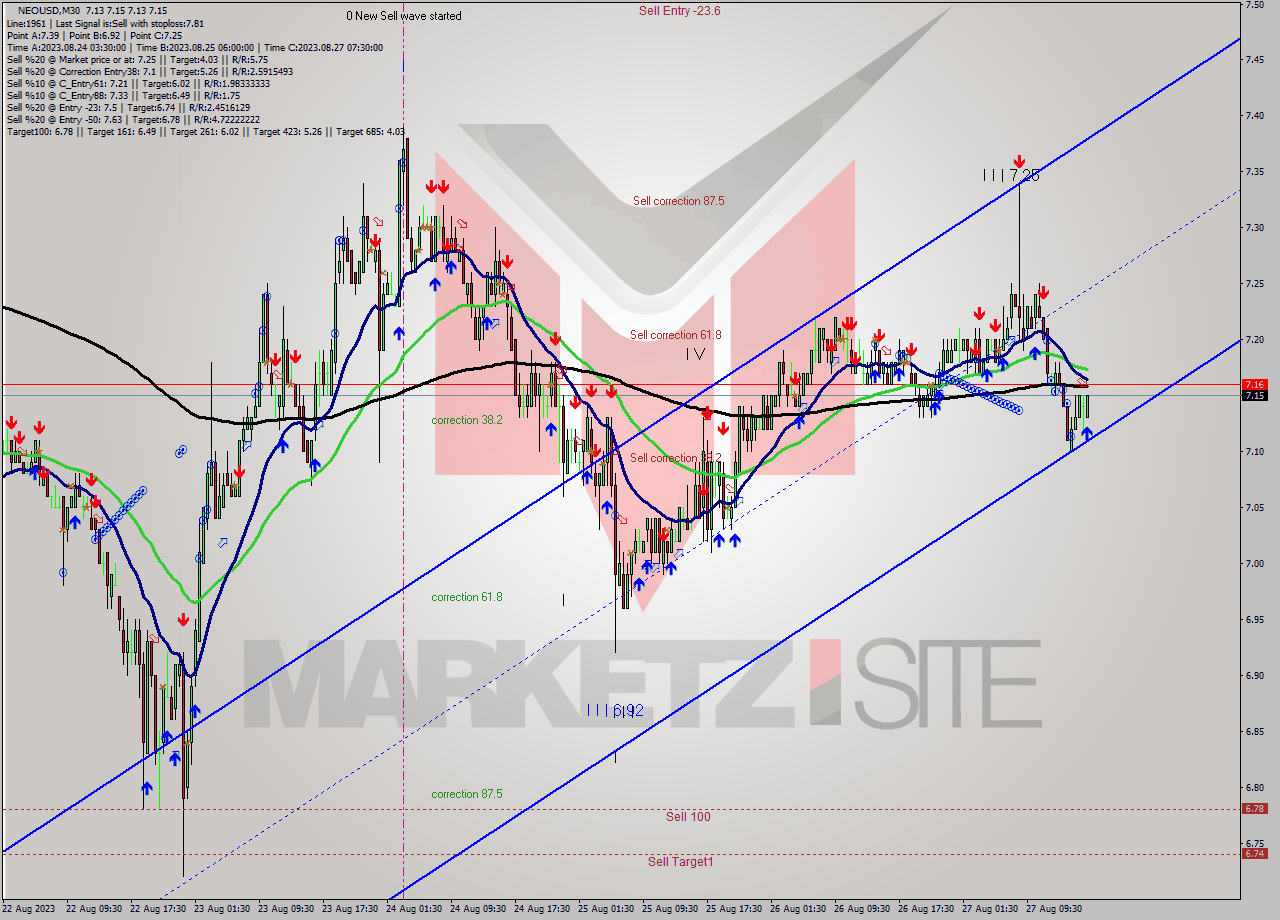Click the 'I I I 7.25' wave label
Viewport: 1280px width, 920px height.
coord(1011,175)
